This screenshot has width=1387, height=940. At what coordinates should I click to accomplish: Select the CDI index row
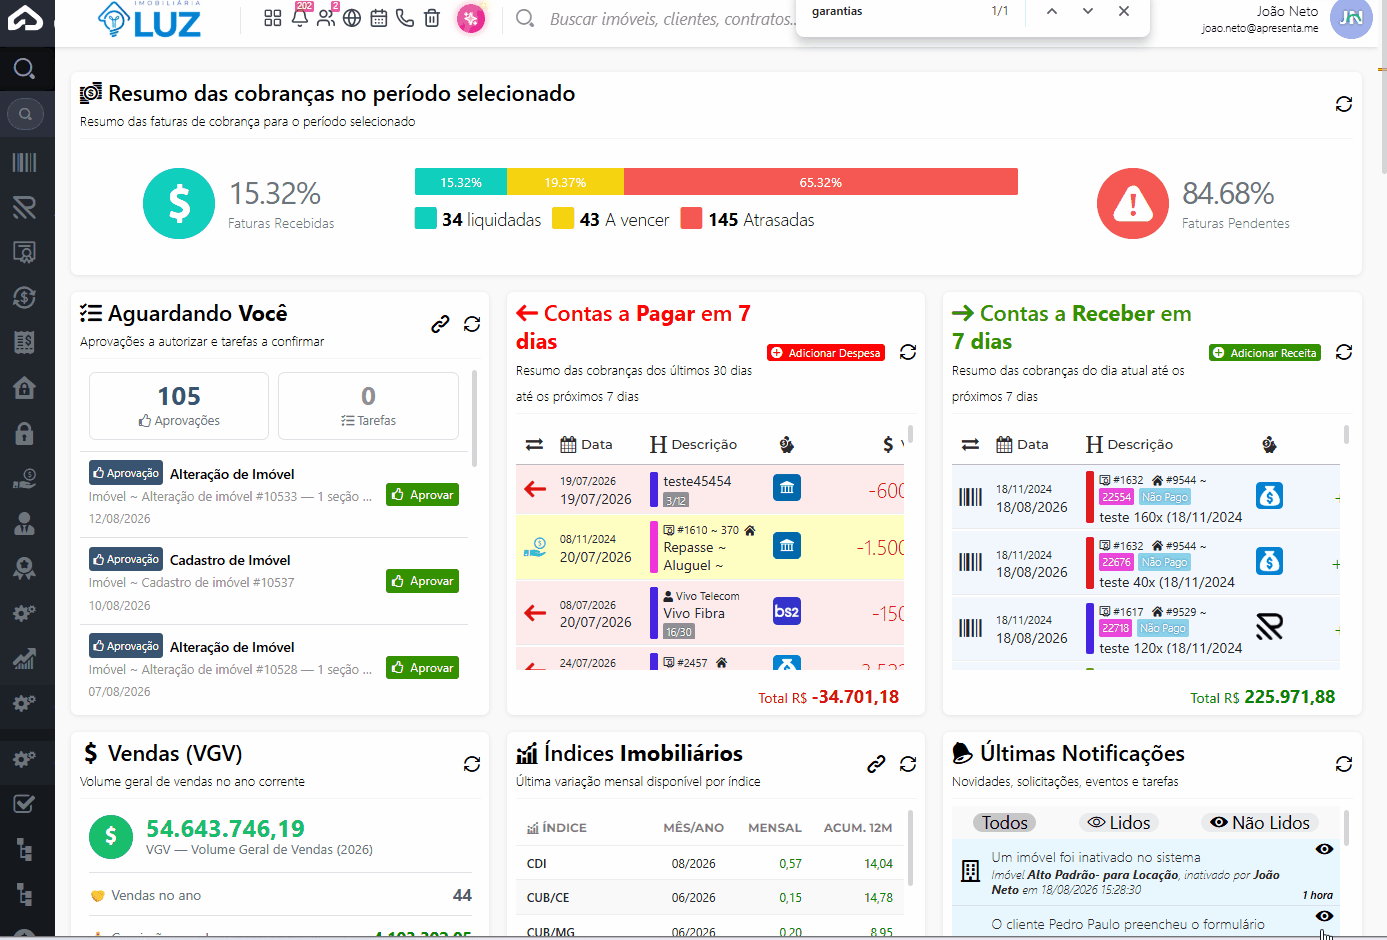pyautogui.click(x=710, y=863)
